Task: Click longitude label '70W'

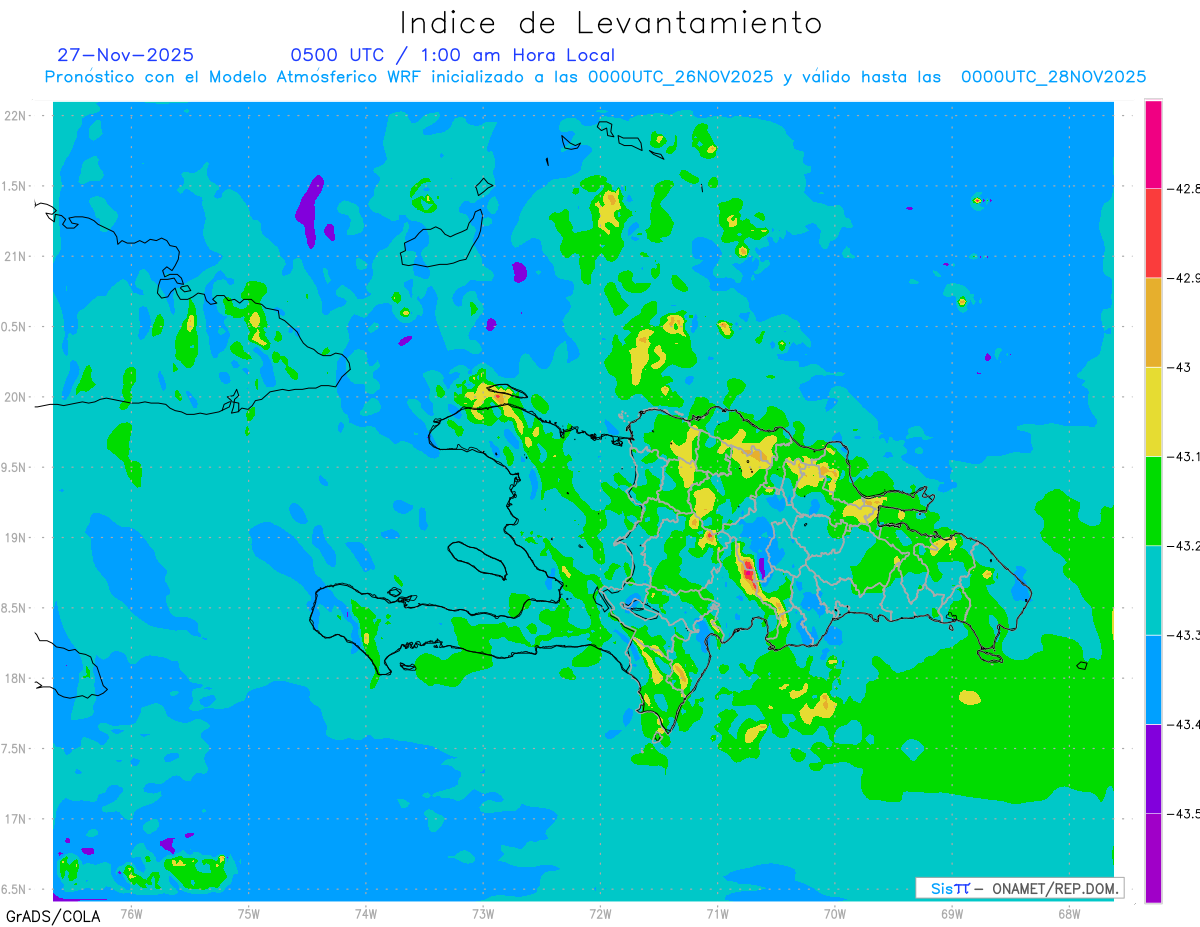Action: [x=835, y=913]
